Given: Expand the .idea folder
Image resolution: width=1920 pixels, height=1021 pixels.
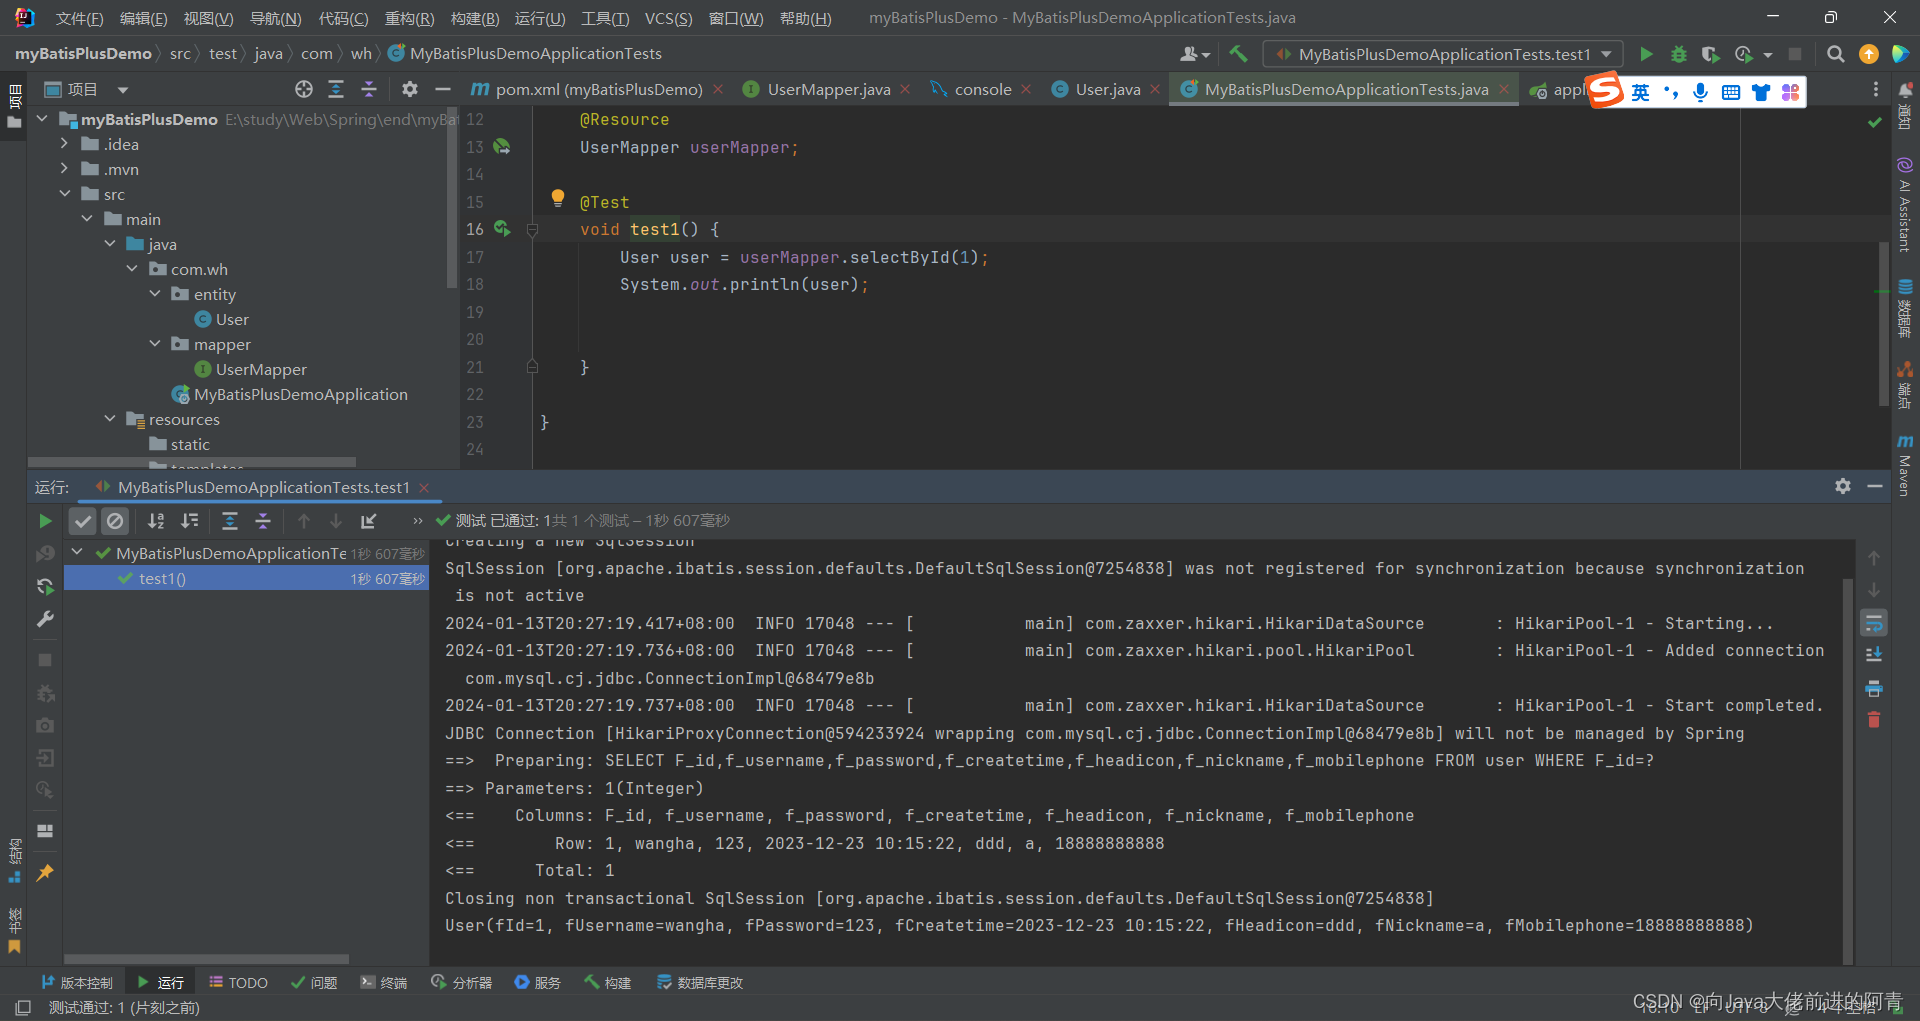Looking at the screenshot, I should pyautogui.click(x=65, y=144).
